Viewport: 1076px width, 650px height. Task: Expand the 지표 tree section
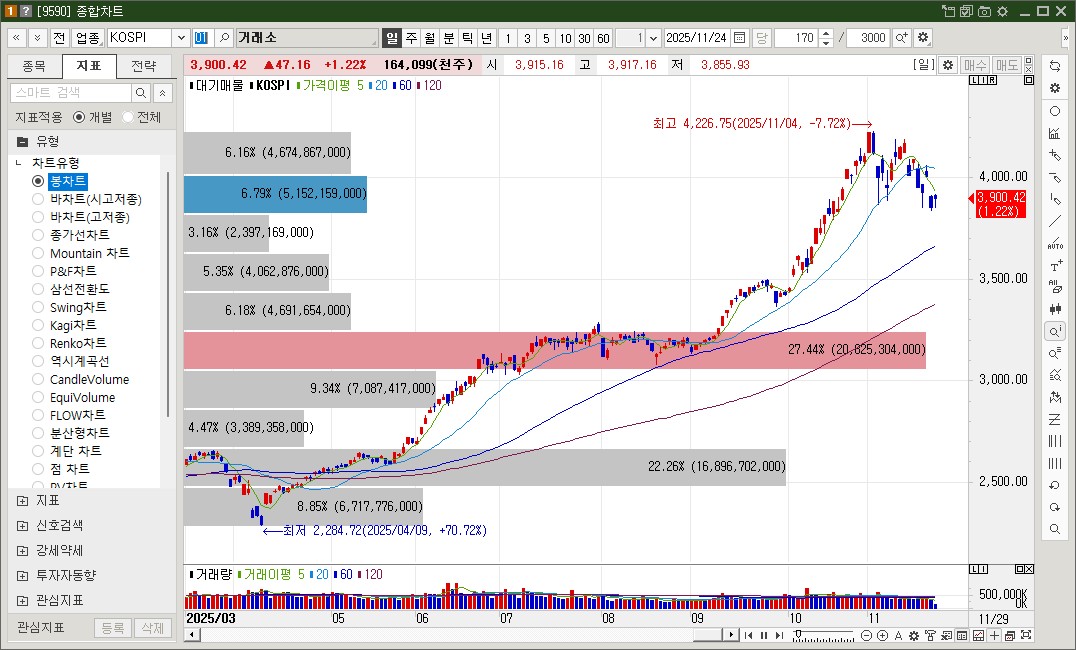(23, 501)
